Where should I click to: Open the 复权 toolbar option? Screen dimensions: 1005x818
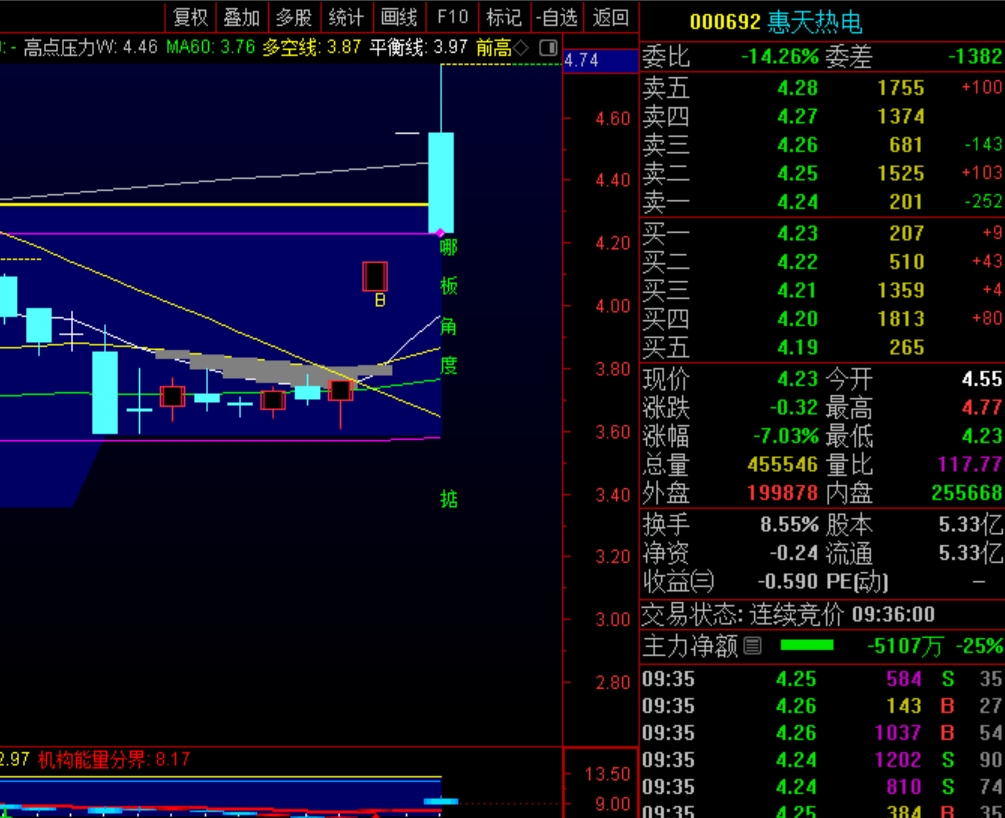tap(191, 17)
